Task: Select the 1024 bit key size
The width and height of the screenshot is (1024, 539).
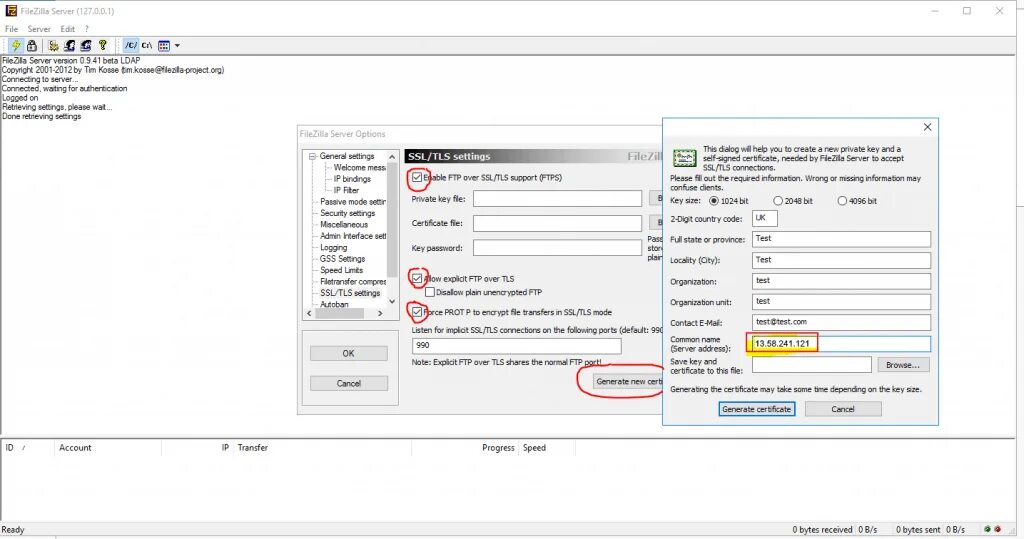Action: tap(714, 201)
